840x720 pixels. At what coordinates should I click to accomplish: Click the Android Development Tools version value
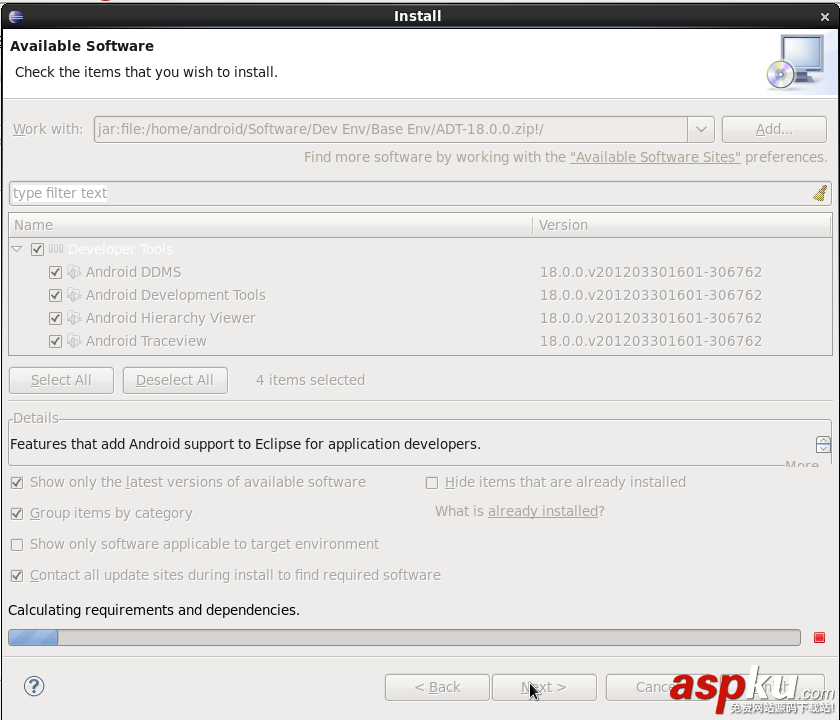[x=651, y=295]
